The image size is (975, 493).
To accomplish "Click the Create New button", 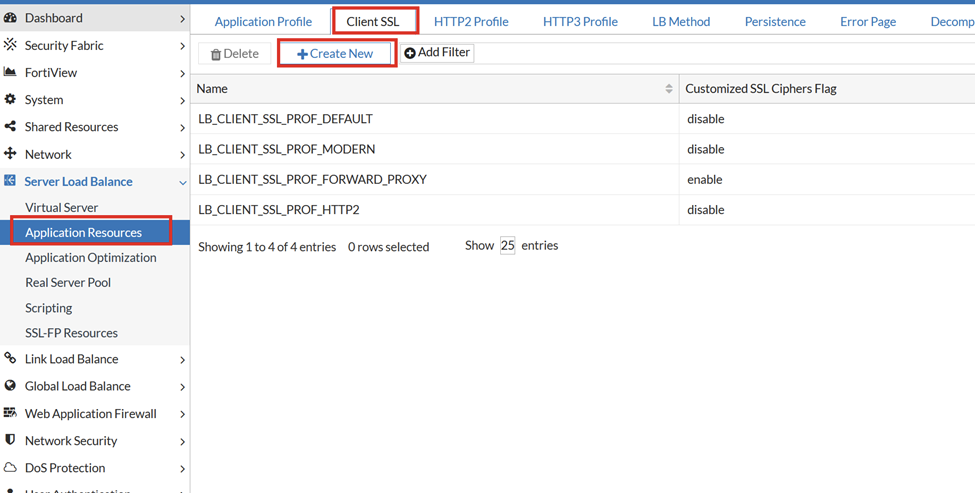I will (335, 53).
